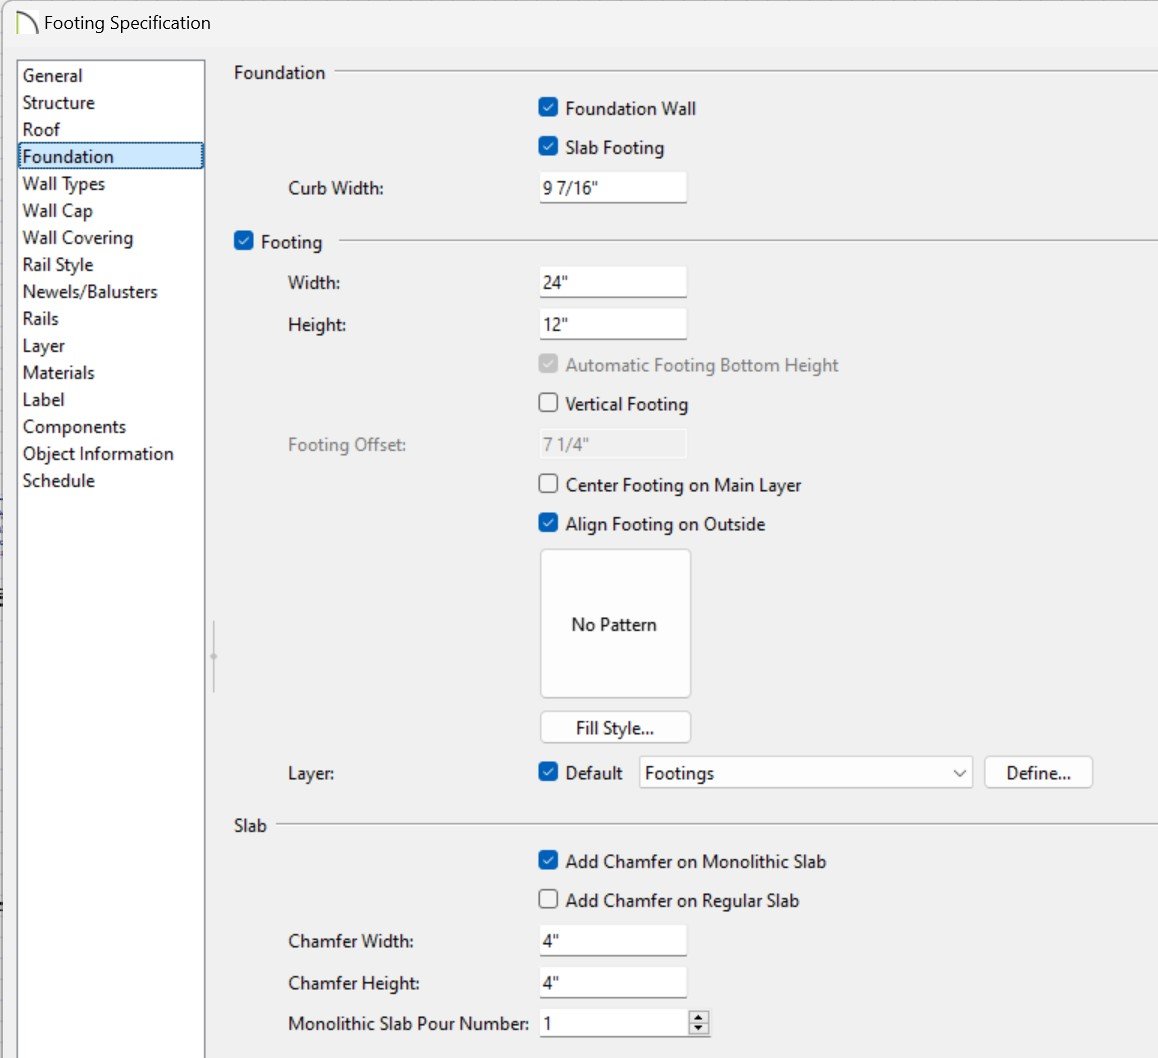Enable the Vertical Footing option
1158x1058 pixels.
[x=547, y=404]
